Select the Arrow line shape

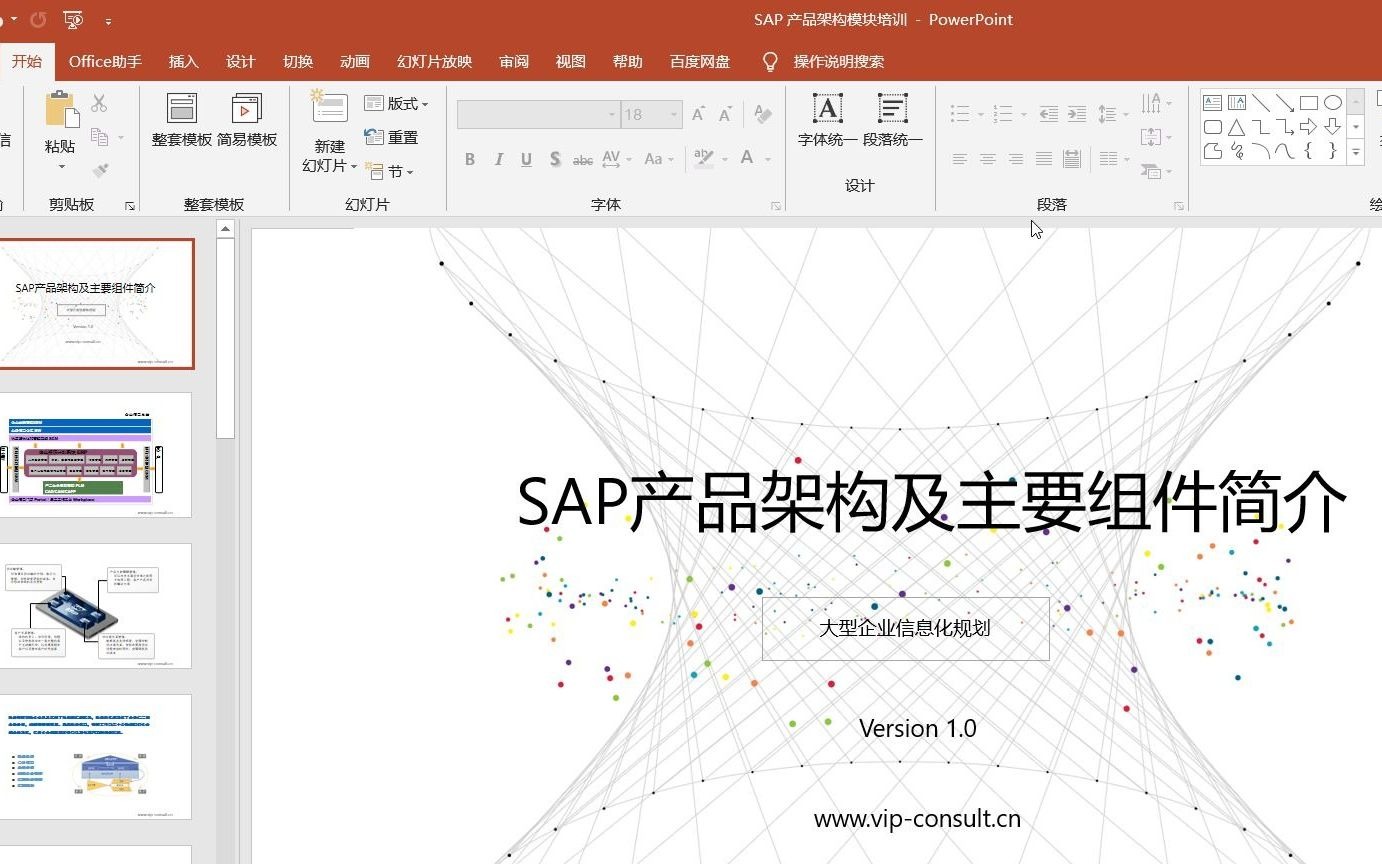pyautogui.click(x=1285, y=102)
